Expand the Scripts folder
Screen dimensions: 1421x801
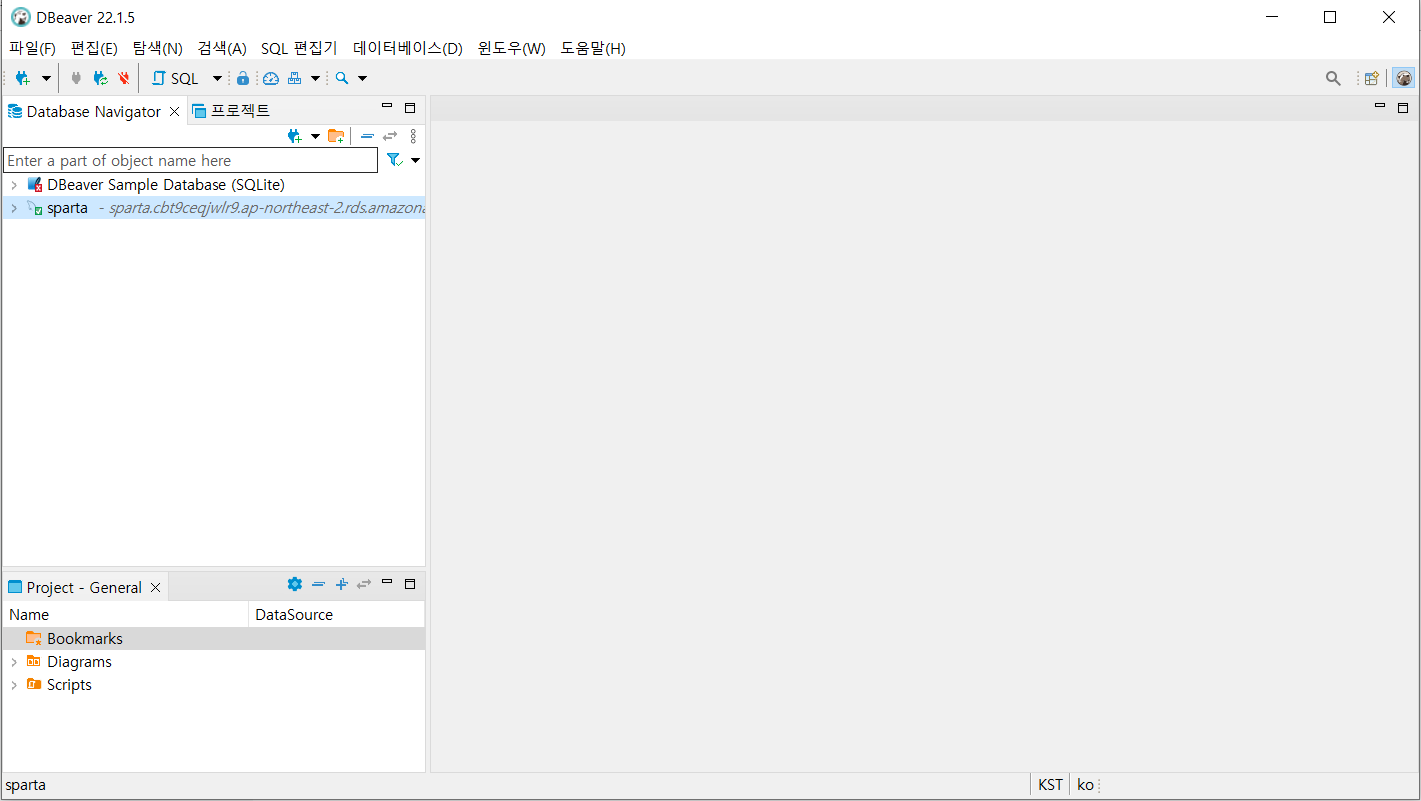[14, 685]
